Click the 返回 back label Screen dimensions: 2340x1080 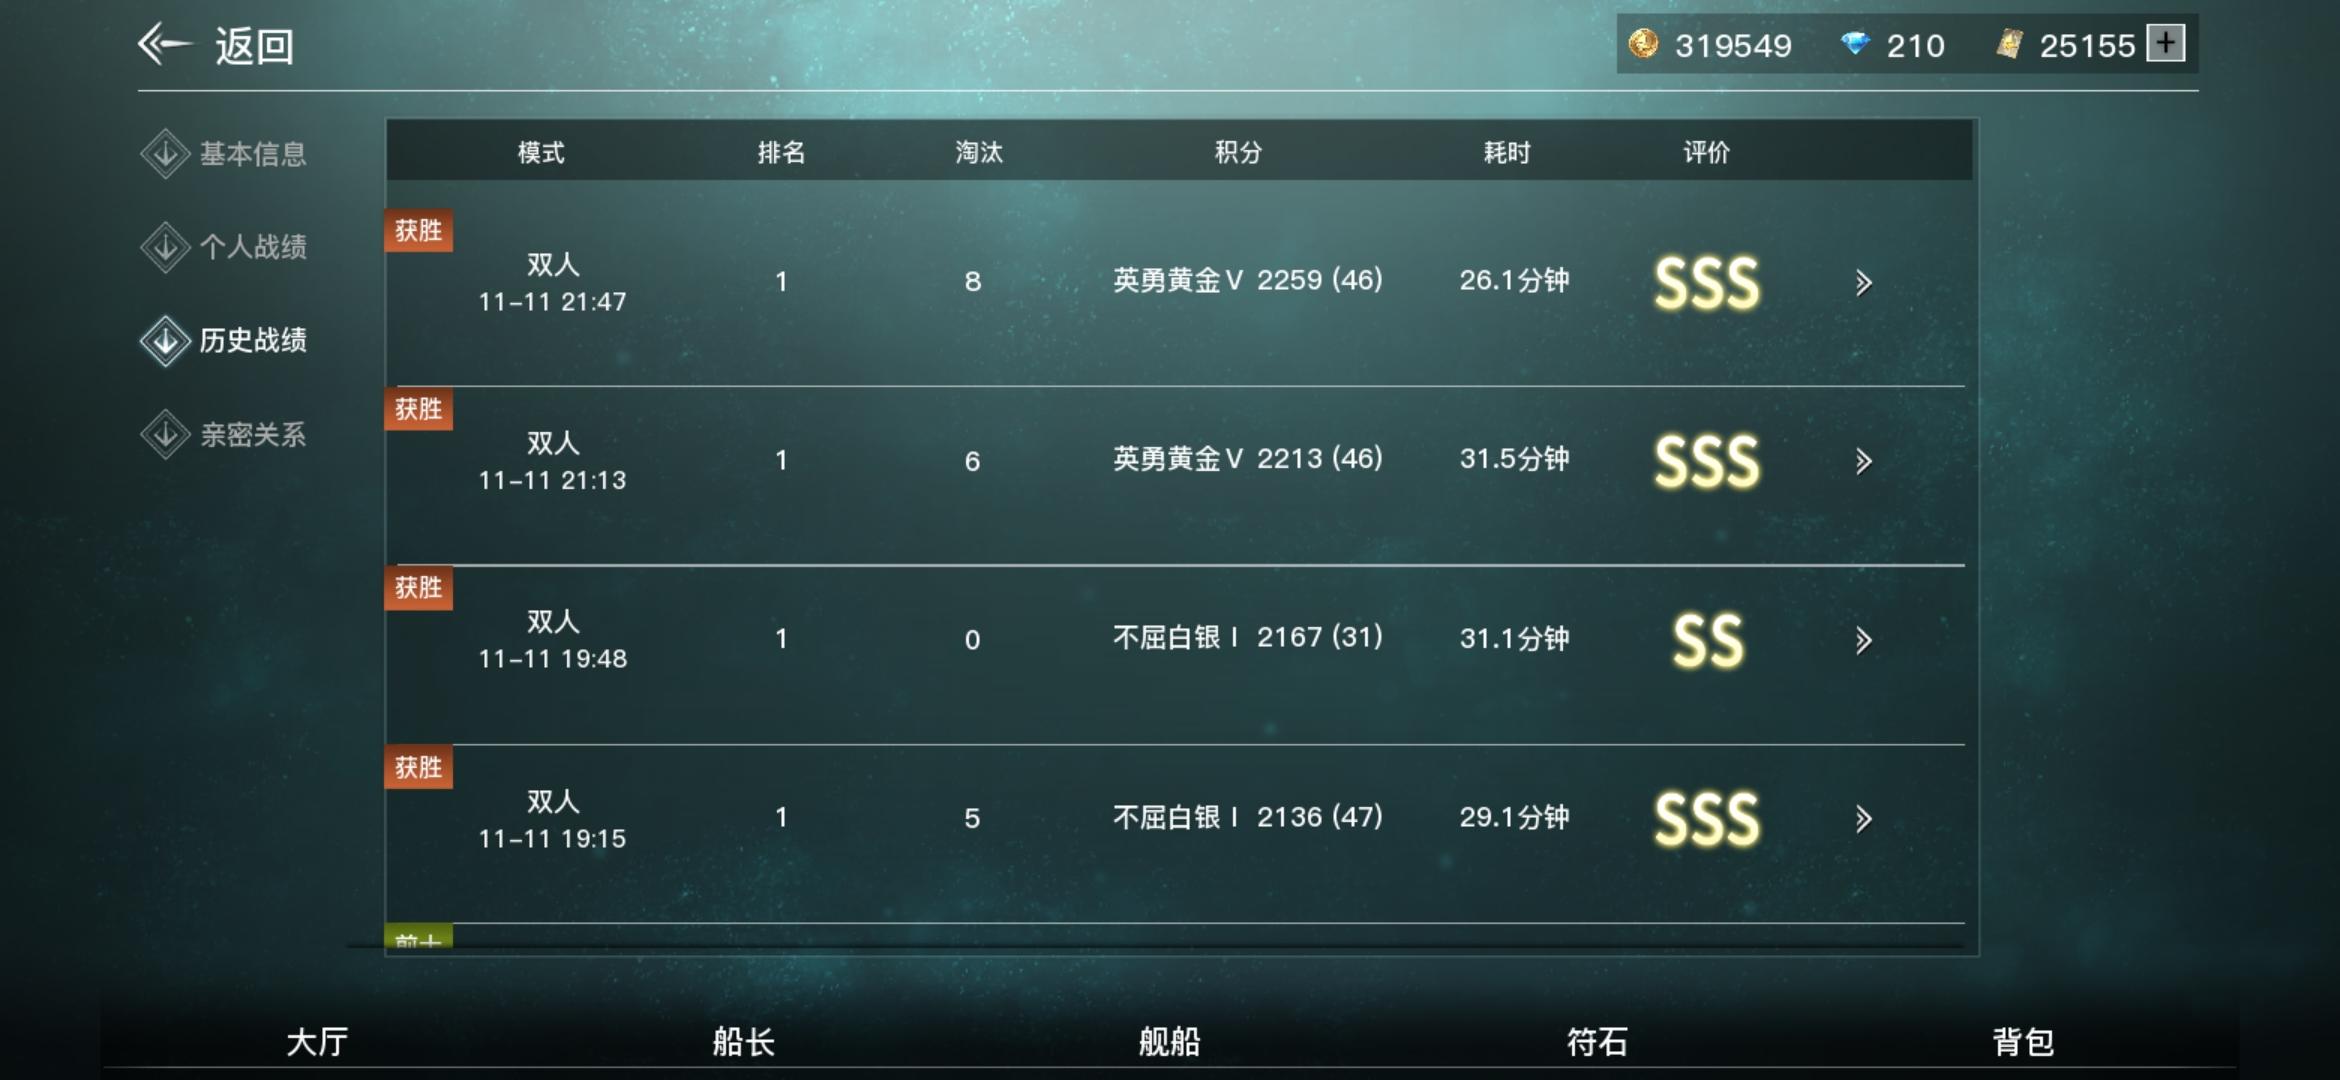[x=254, y=46]
